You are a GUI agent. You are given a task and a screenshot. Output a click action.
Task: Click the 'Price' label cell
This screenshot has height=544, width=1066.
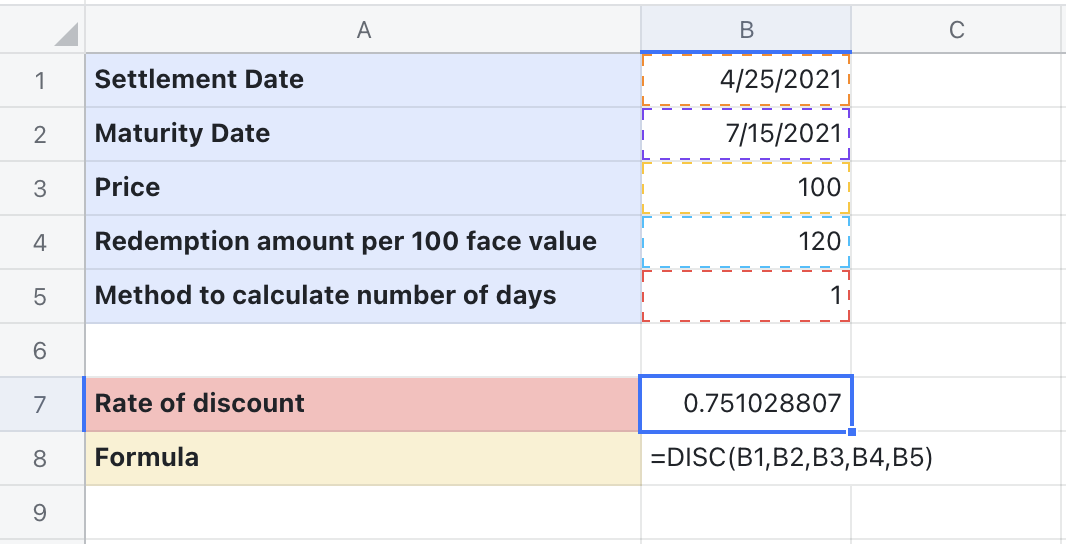tap(363, 188)
